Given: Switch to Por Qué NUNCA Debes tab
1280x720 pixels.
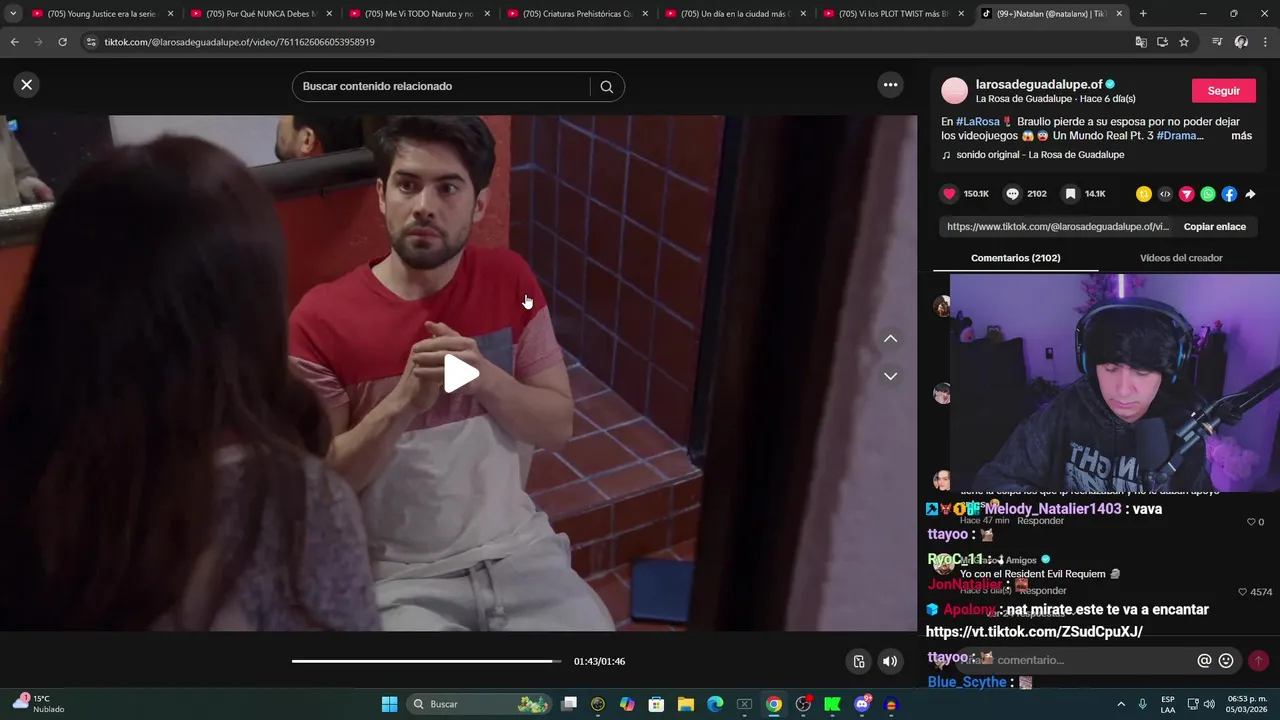Looking at the screenshot, I should pos(261,14).
